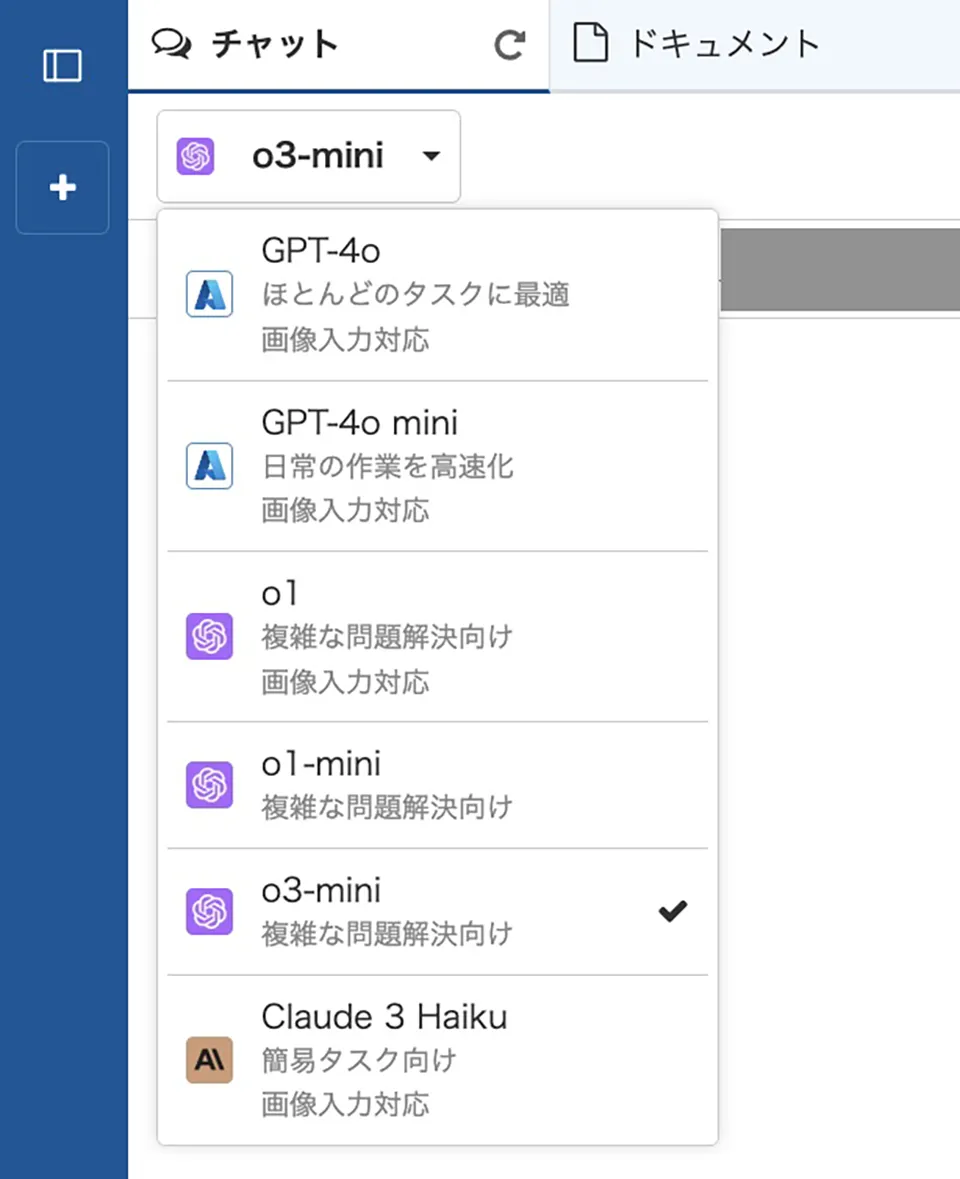Viewport: 960px width, 1179px height.
Task: Click 画像入力対応 under Claude 3 Haiku
Action: (x=345, y=1104)
